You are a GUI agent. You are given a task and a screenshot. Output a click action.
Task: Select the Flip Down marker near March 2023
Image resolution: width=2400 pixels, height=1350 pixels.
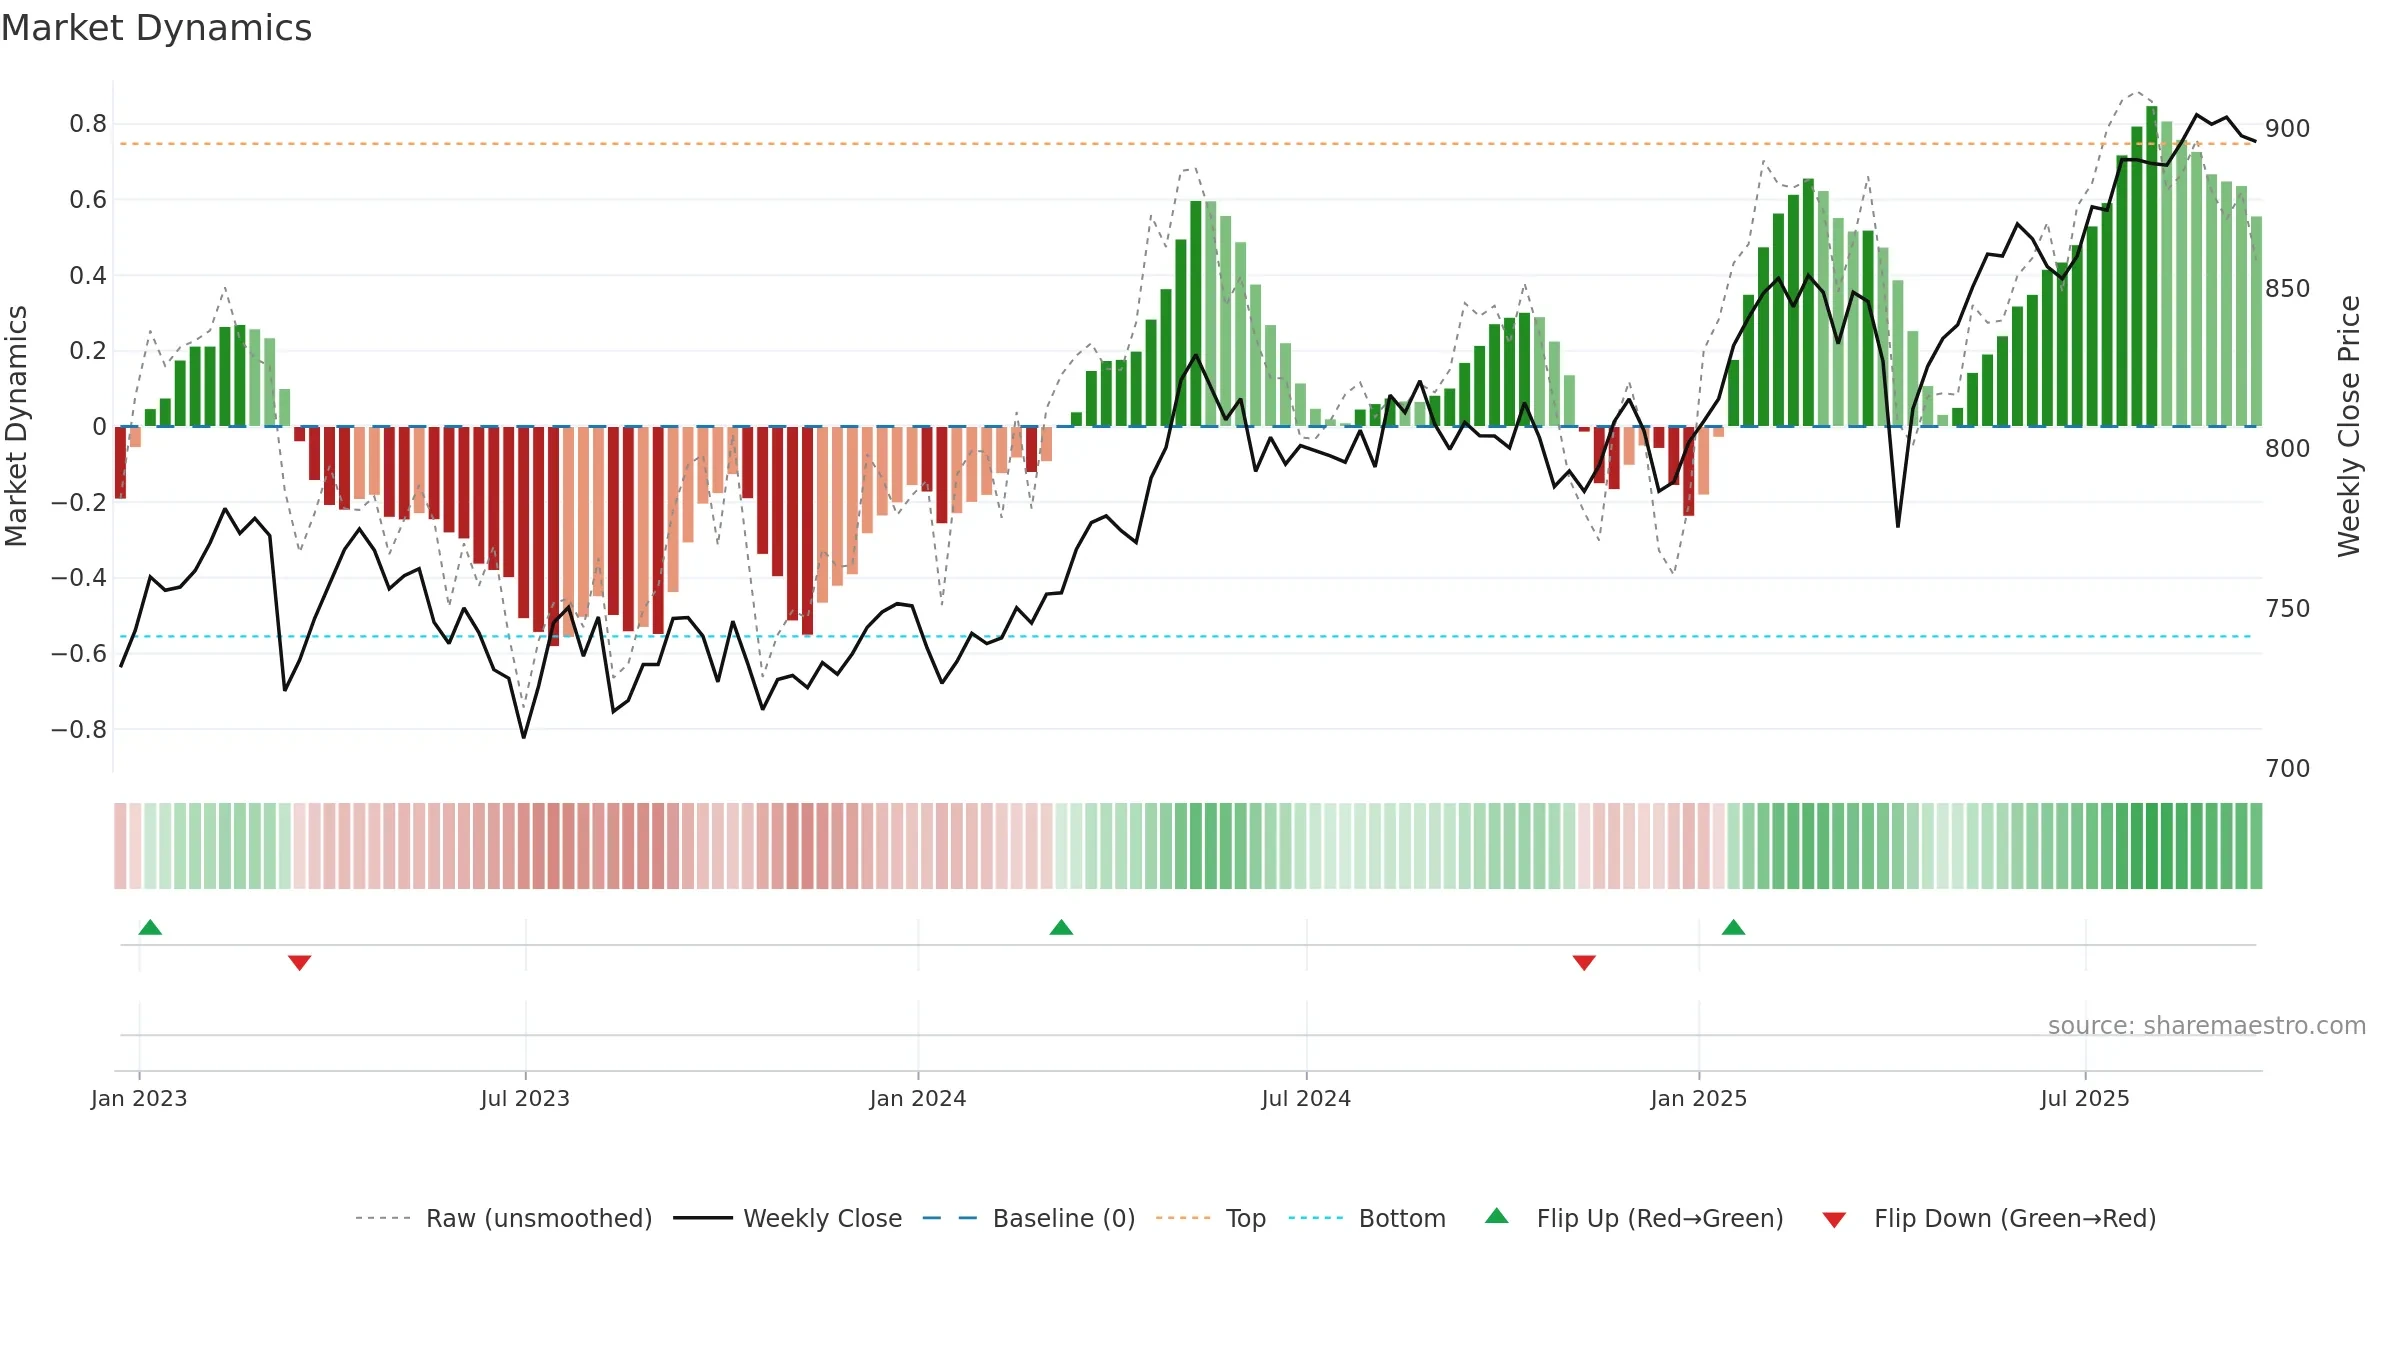299,962
